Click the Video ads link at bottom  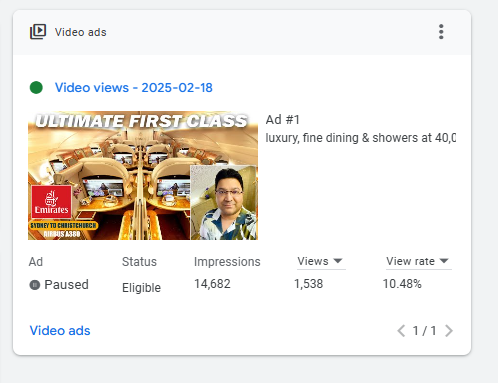point(60,331)
